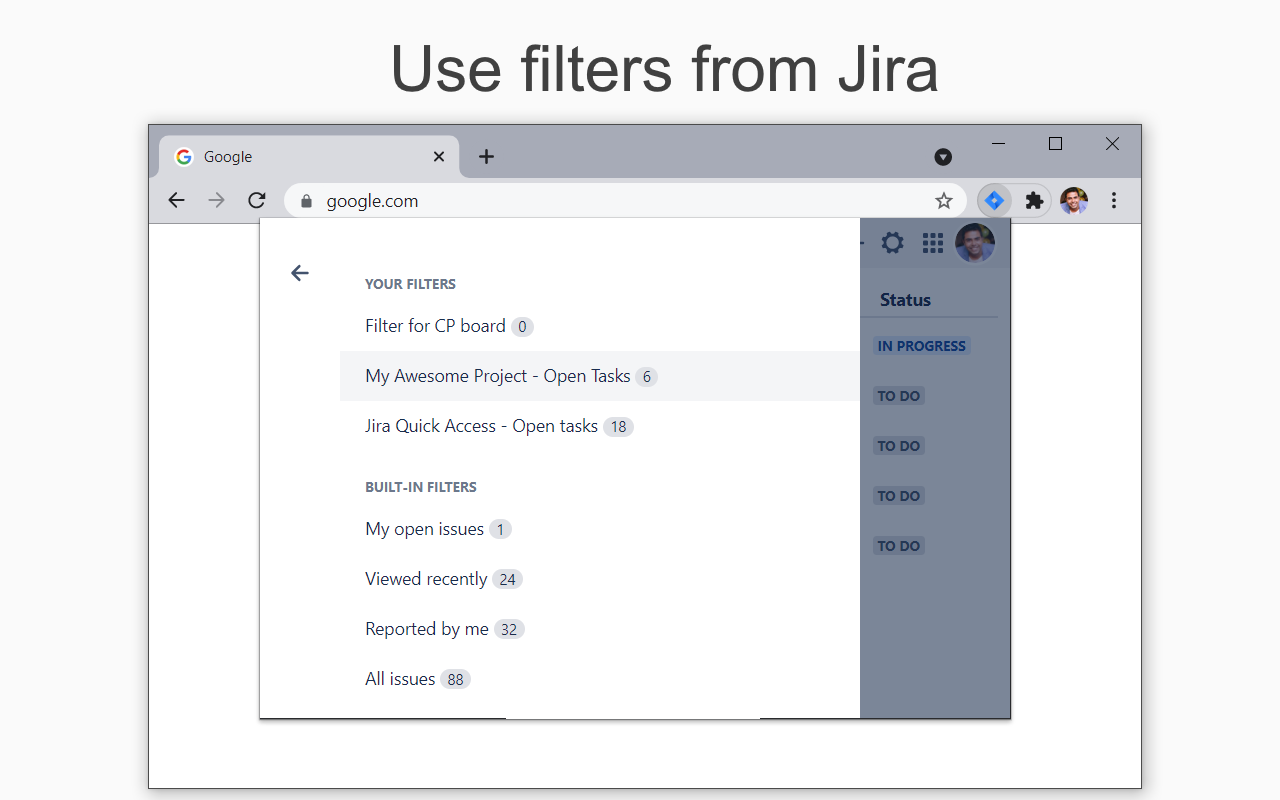View site info via the lock icon

tap(306, 201)
